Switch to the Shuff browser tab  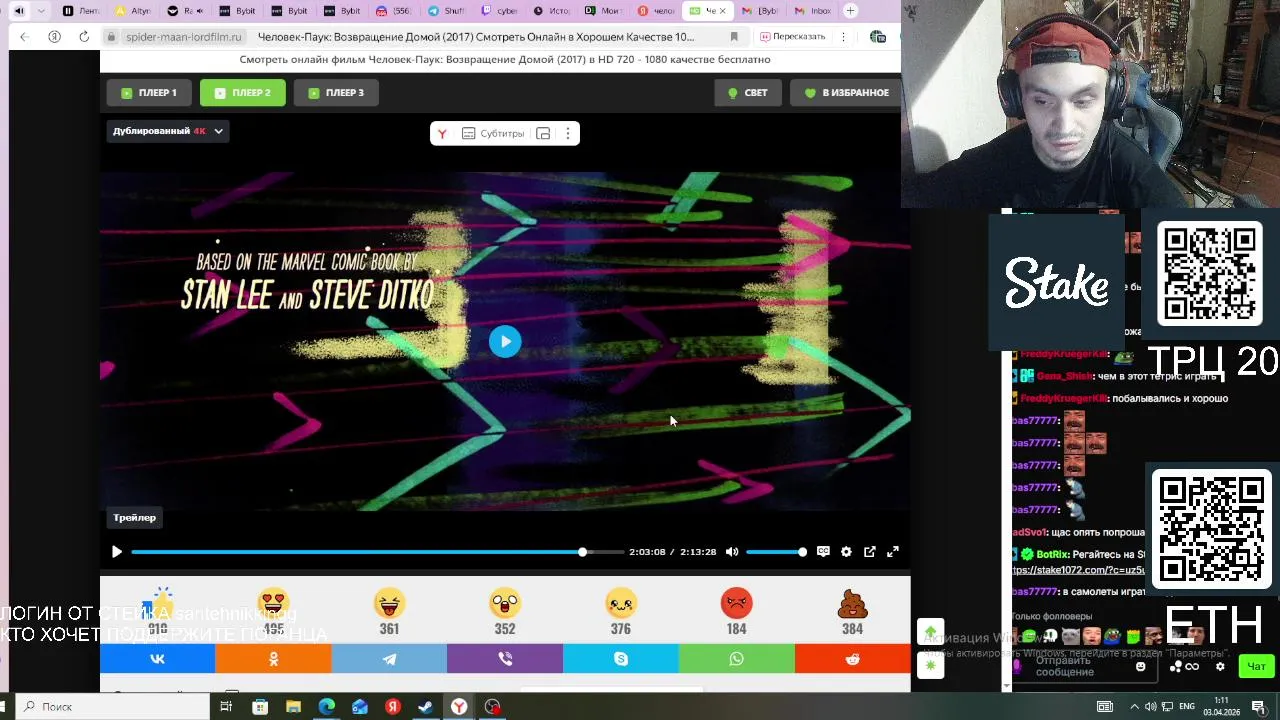coord(446,11)
